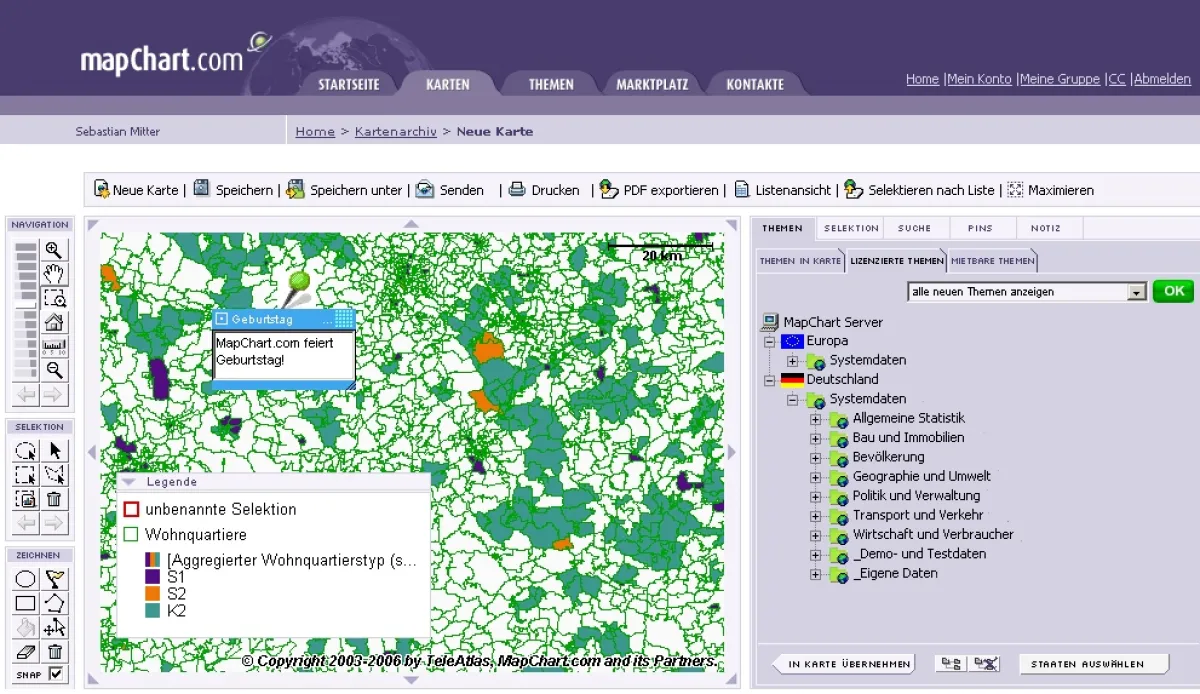This screenshot has height=694, width=1200.
Task: Activate the Pan hand tool
Action: (55, 272)
